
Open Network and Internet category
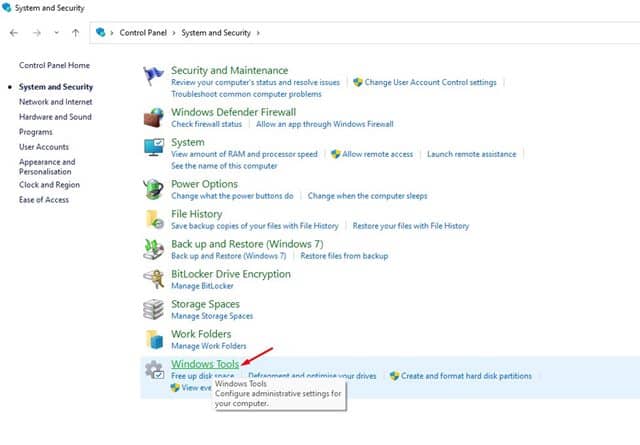pos(56,102)
